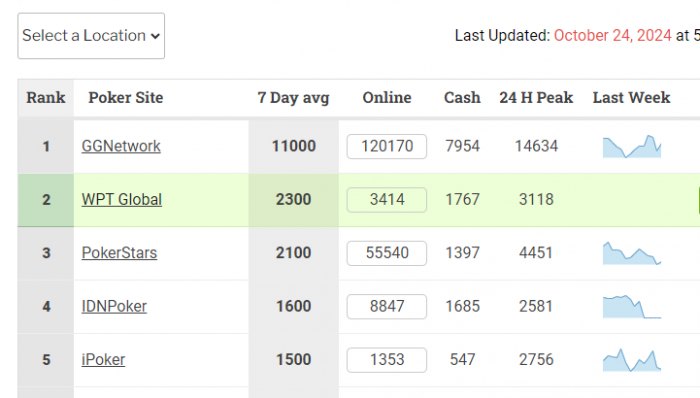Click the PokerStars online count 55540 box
This screenshot has height=398, width=700.
pos(387,253)
